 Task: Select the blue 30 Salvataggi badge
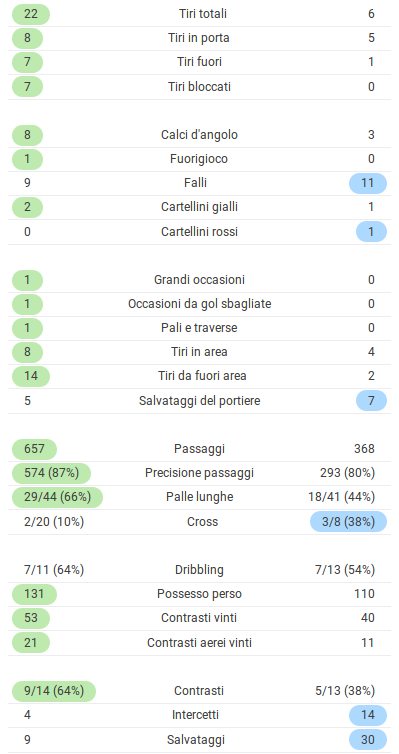[x=368, y=740]
